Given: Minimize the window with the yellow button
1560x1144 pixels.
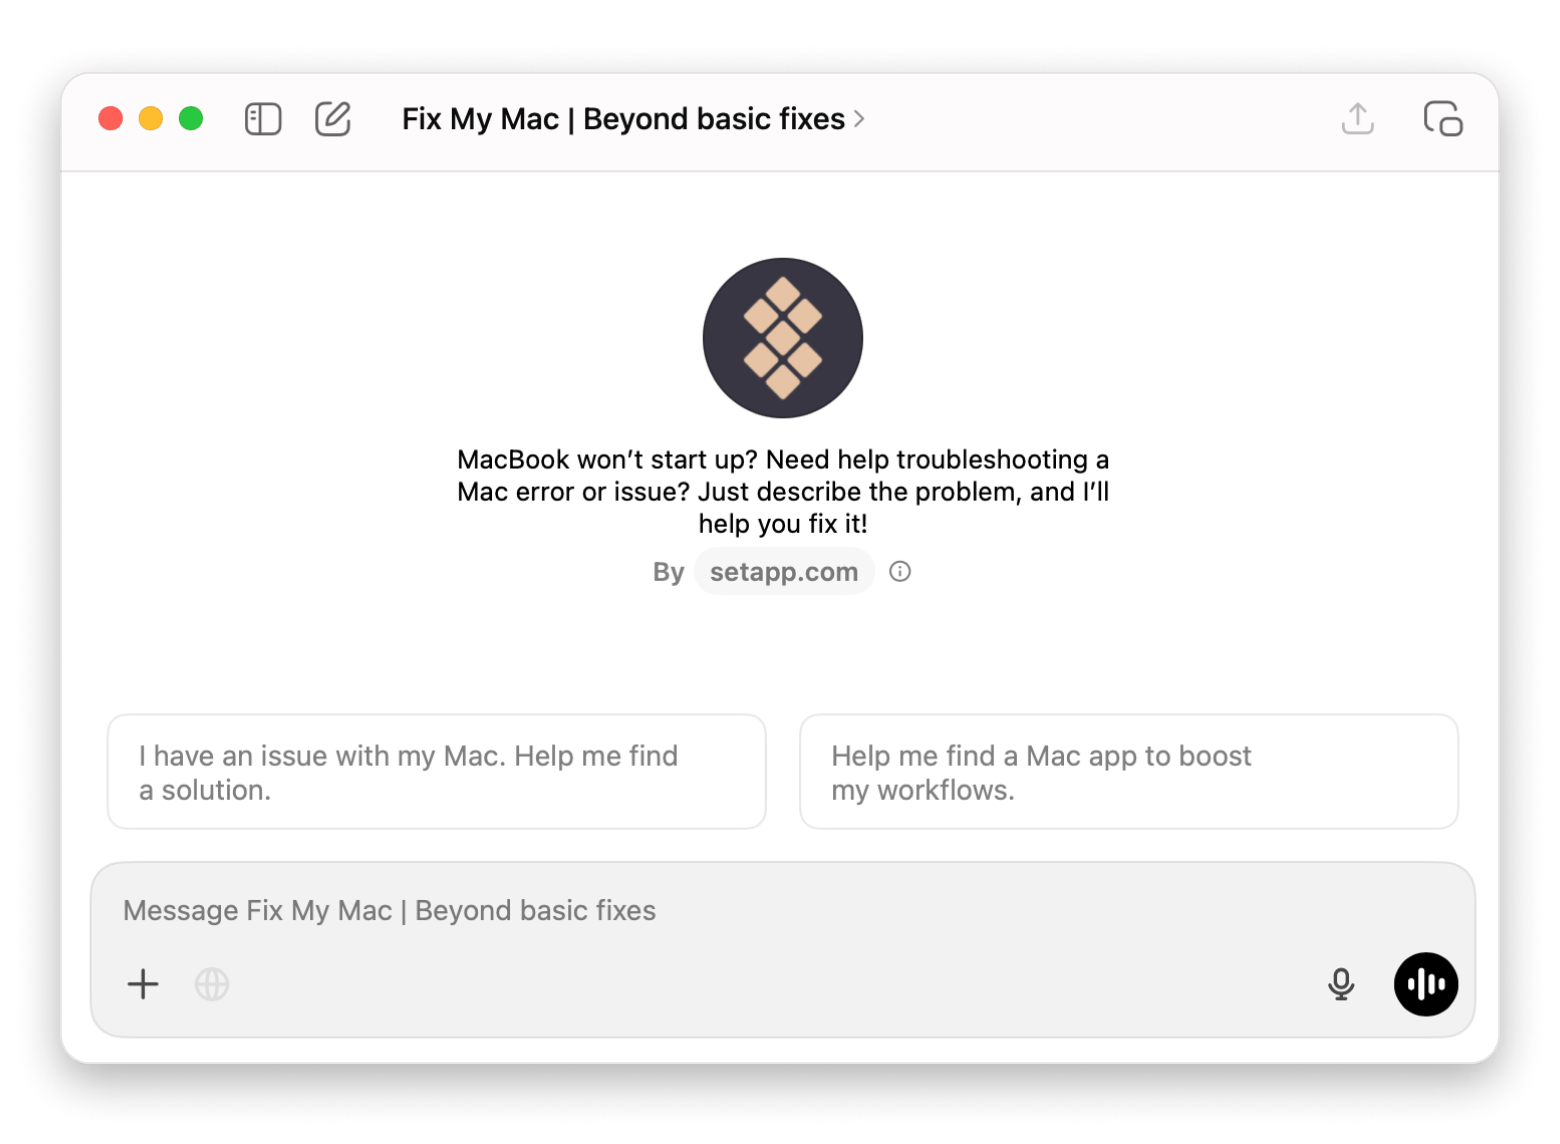Looking at the screenshot, I should click(x=150, y=118).
